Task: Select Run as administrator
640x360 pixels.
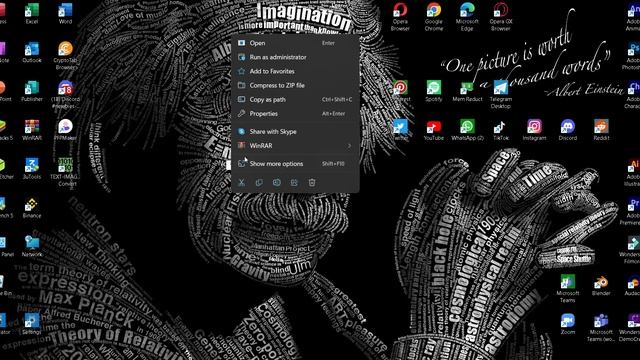Action: pyautogui.click(x=295, y=57)
